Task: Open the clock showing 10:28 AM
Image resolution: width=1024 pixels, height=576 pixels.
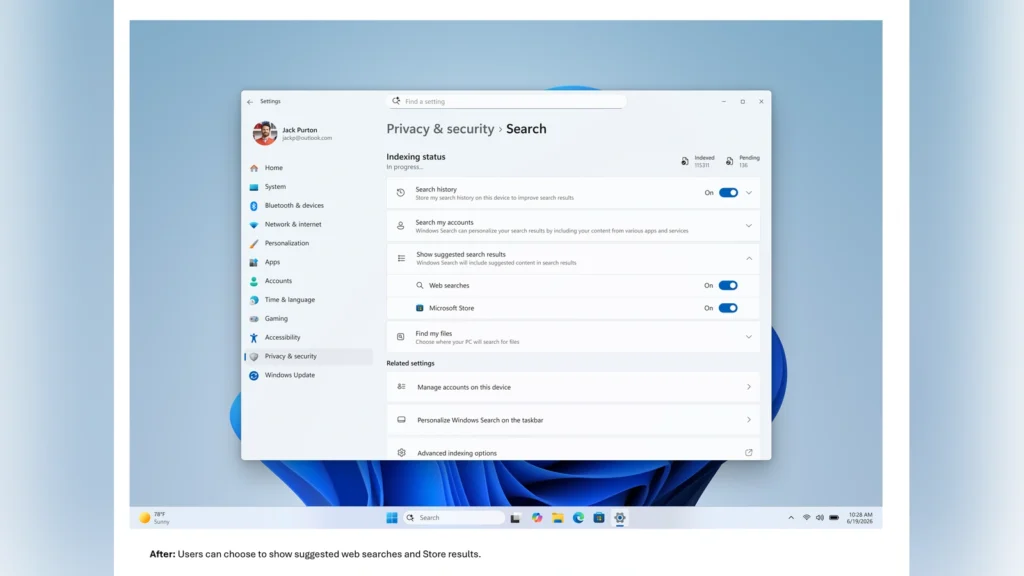Action: click(x=859, y=518)
